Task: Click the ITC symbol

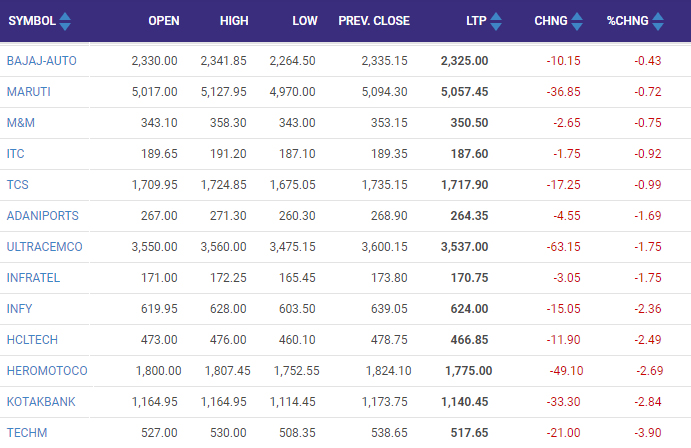Action: point(17,154)
